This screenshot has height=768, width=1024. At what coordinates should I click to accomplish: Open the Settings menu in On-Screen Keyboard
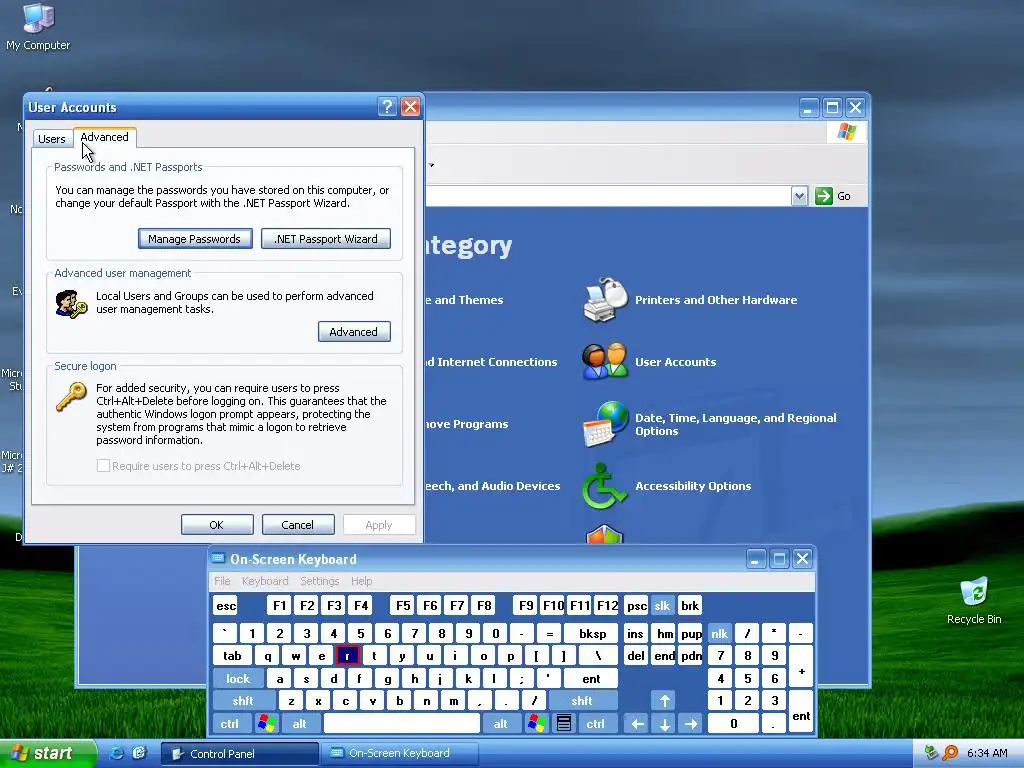click(x=319, y=581)
